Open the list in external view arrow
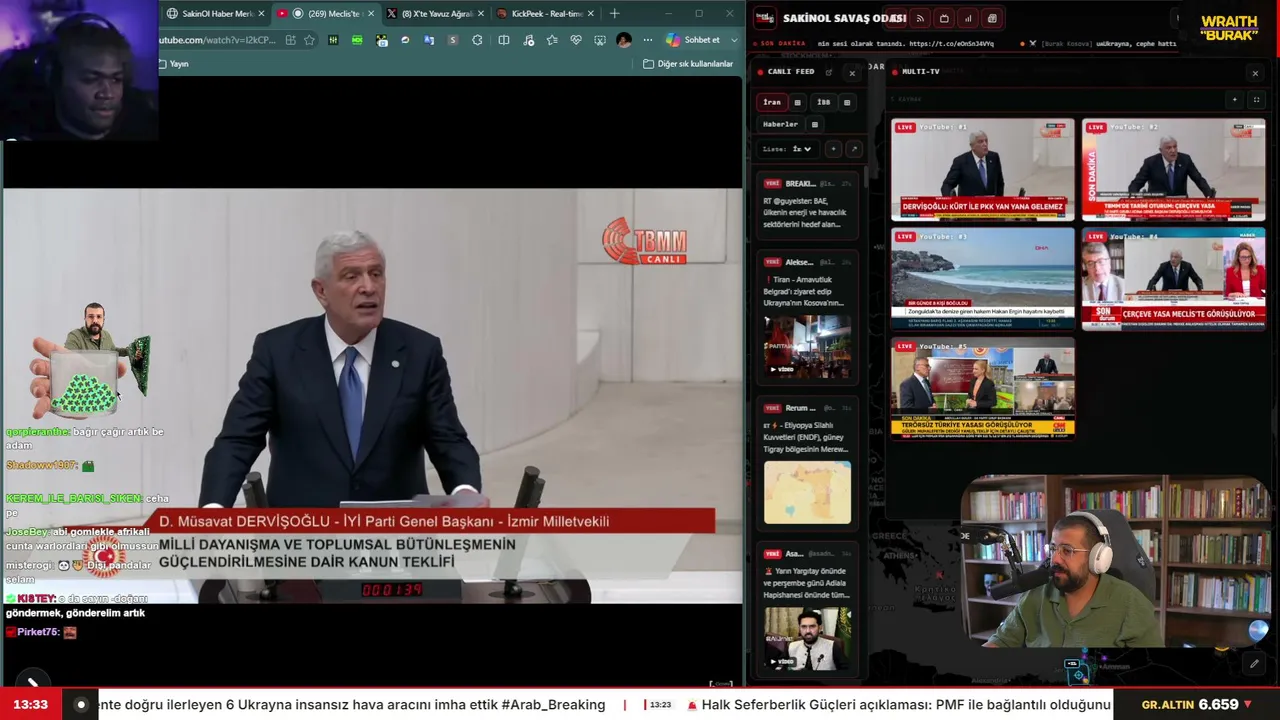Viewport: 1280px width, 720px height. pyautogui.click(x=853, y=149)
